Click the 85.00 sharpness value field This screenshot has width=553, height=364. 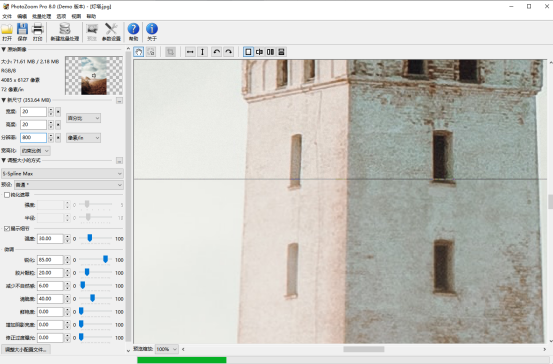(50, 260)
